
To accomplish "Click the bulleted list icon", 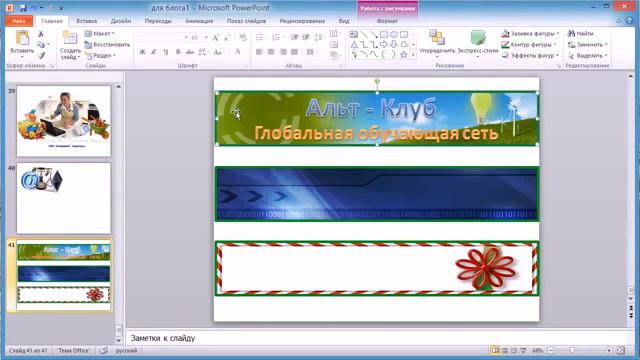I will coord(260,38).
